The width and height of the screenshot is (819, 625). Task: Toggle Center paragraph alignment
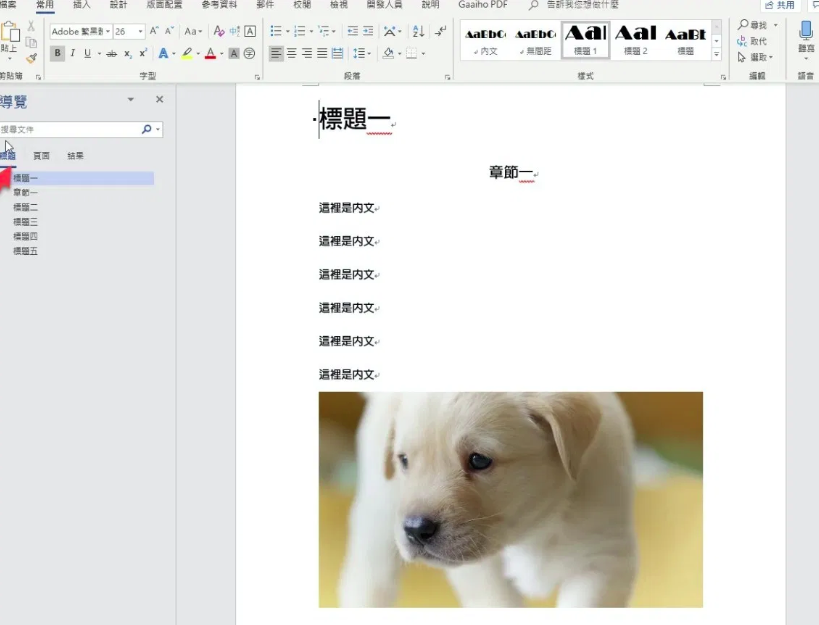tap(291, 53)
